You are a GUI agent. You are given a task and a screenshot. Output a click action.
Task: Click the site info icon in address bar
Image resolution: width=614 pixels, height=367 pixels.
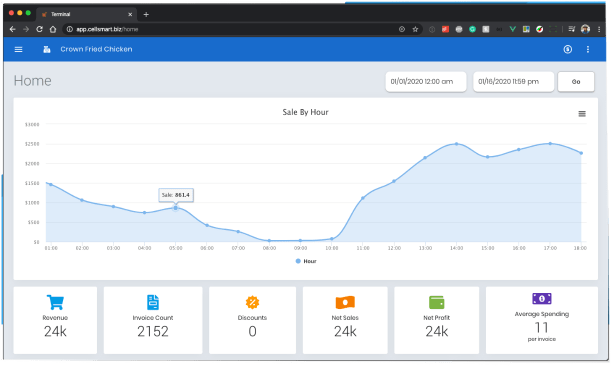tap(69, 29)
